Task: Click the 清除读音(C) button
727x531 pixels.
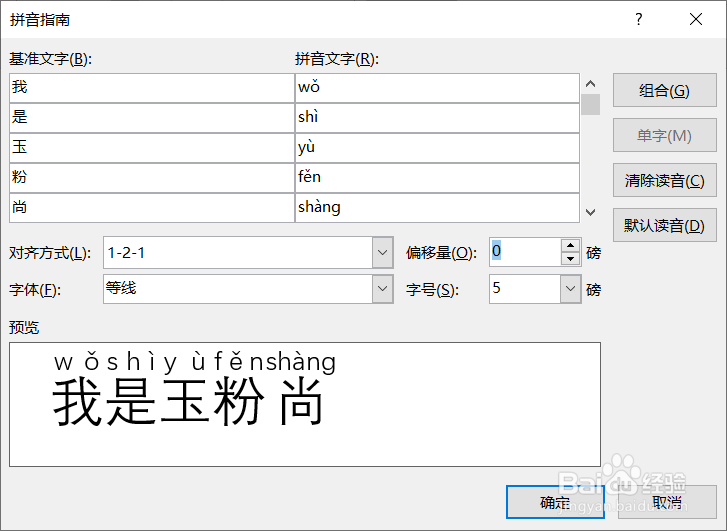Action: point(664,180)
